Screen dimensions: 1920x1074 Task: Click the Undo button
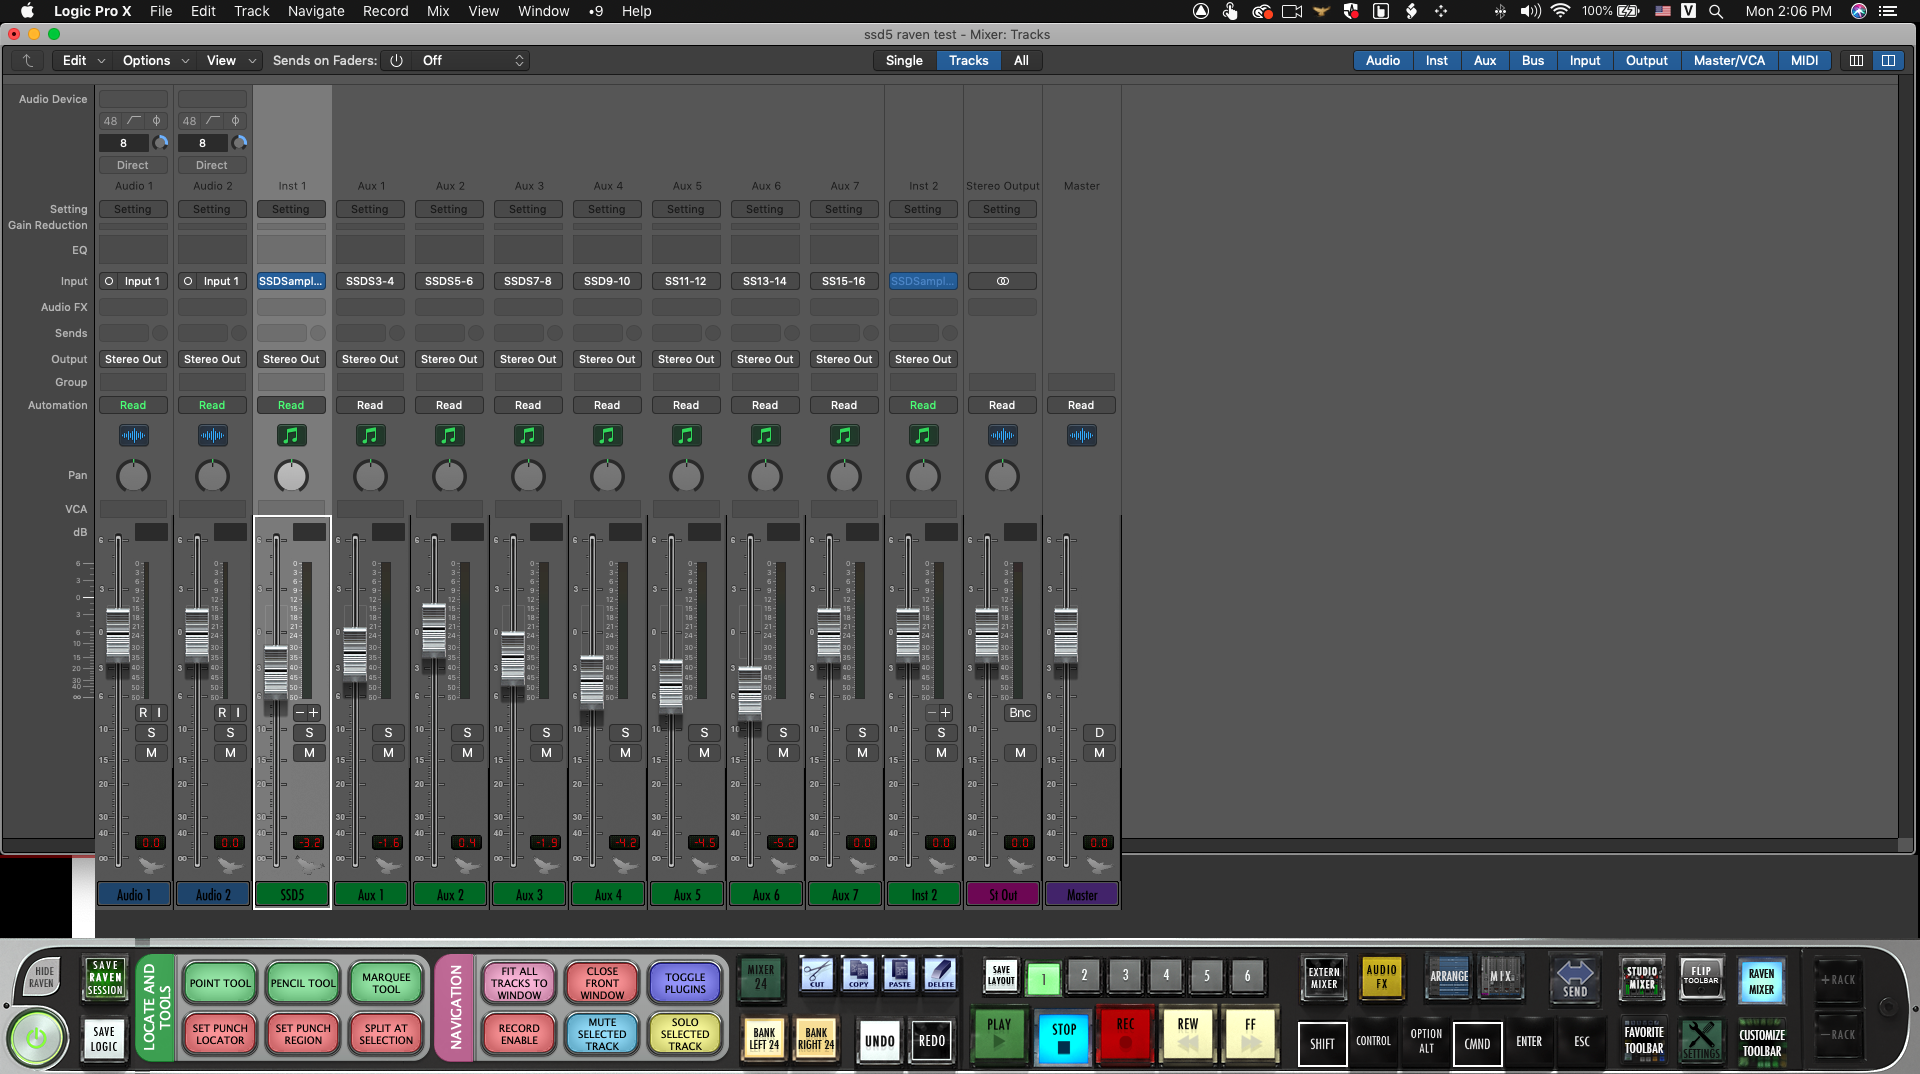point(880,1041)
